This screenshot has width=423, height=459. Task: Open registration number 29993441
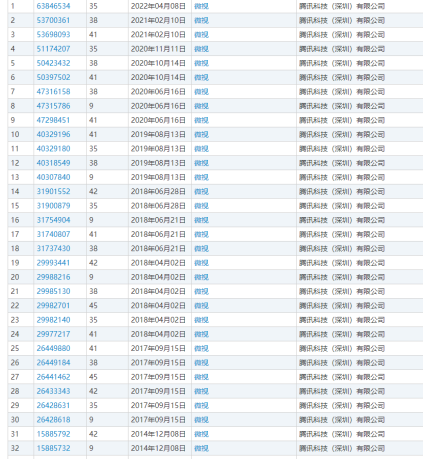(x=53, y=263)
